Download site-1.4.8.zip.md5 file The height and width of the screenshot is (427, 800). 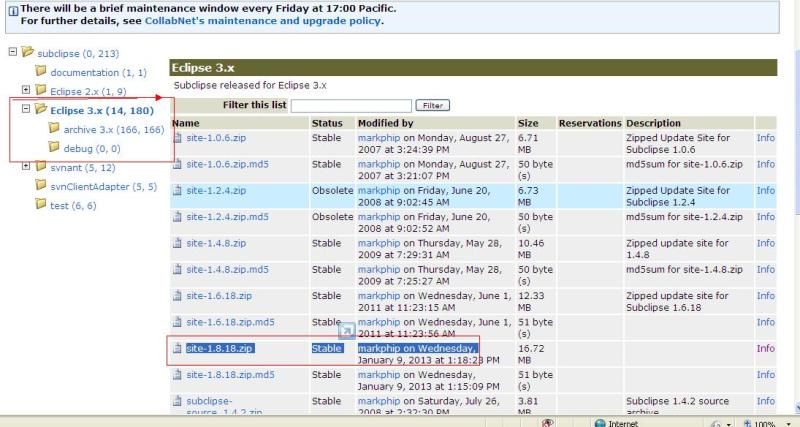227,269
